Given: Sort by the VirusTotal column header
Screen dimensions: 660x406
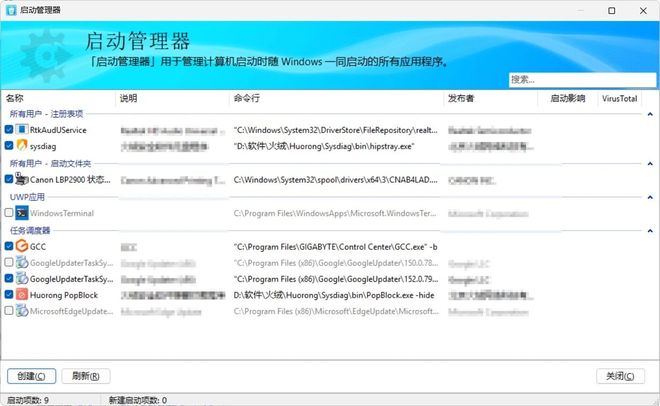Looking at the screenshot, I should pyautogui.click(x=620, y=98).
